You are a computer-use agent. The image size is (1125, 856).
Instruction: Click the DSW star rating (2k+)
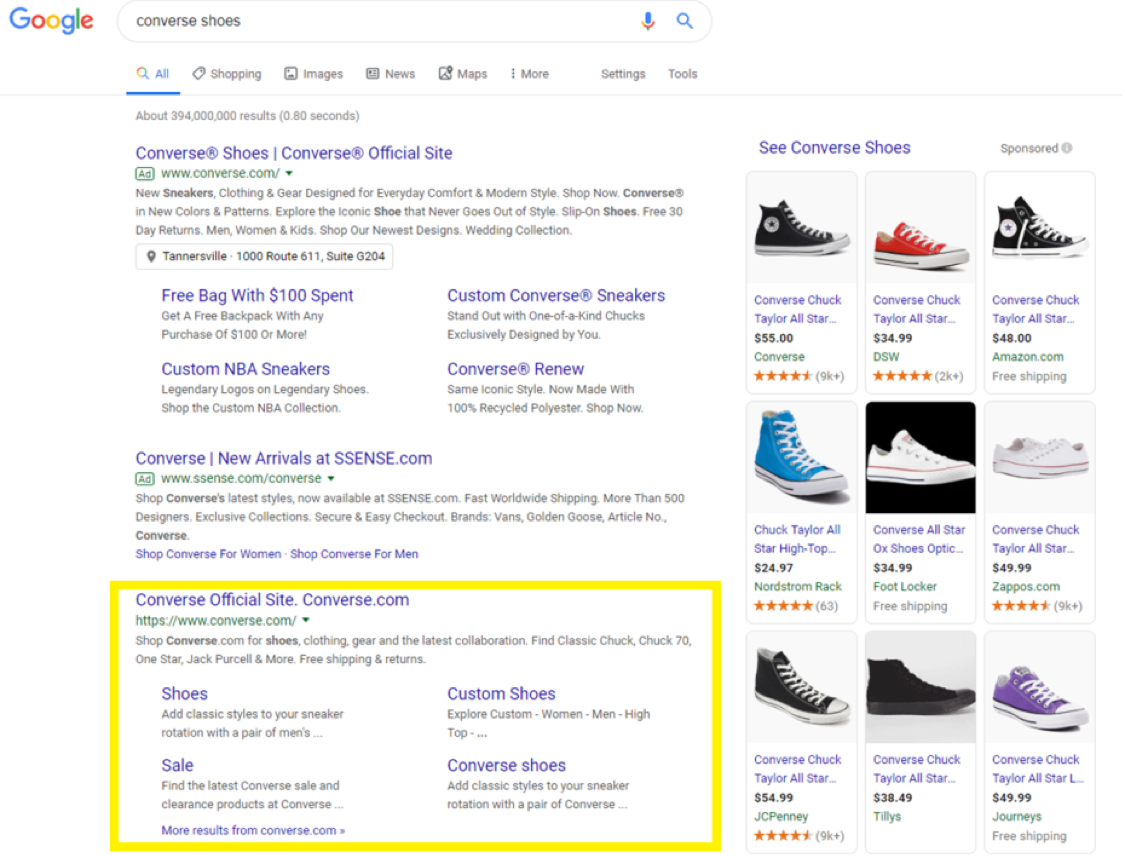pos(918,376)
